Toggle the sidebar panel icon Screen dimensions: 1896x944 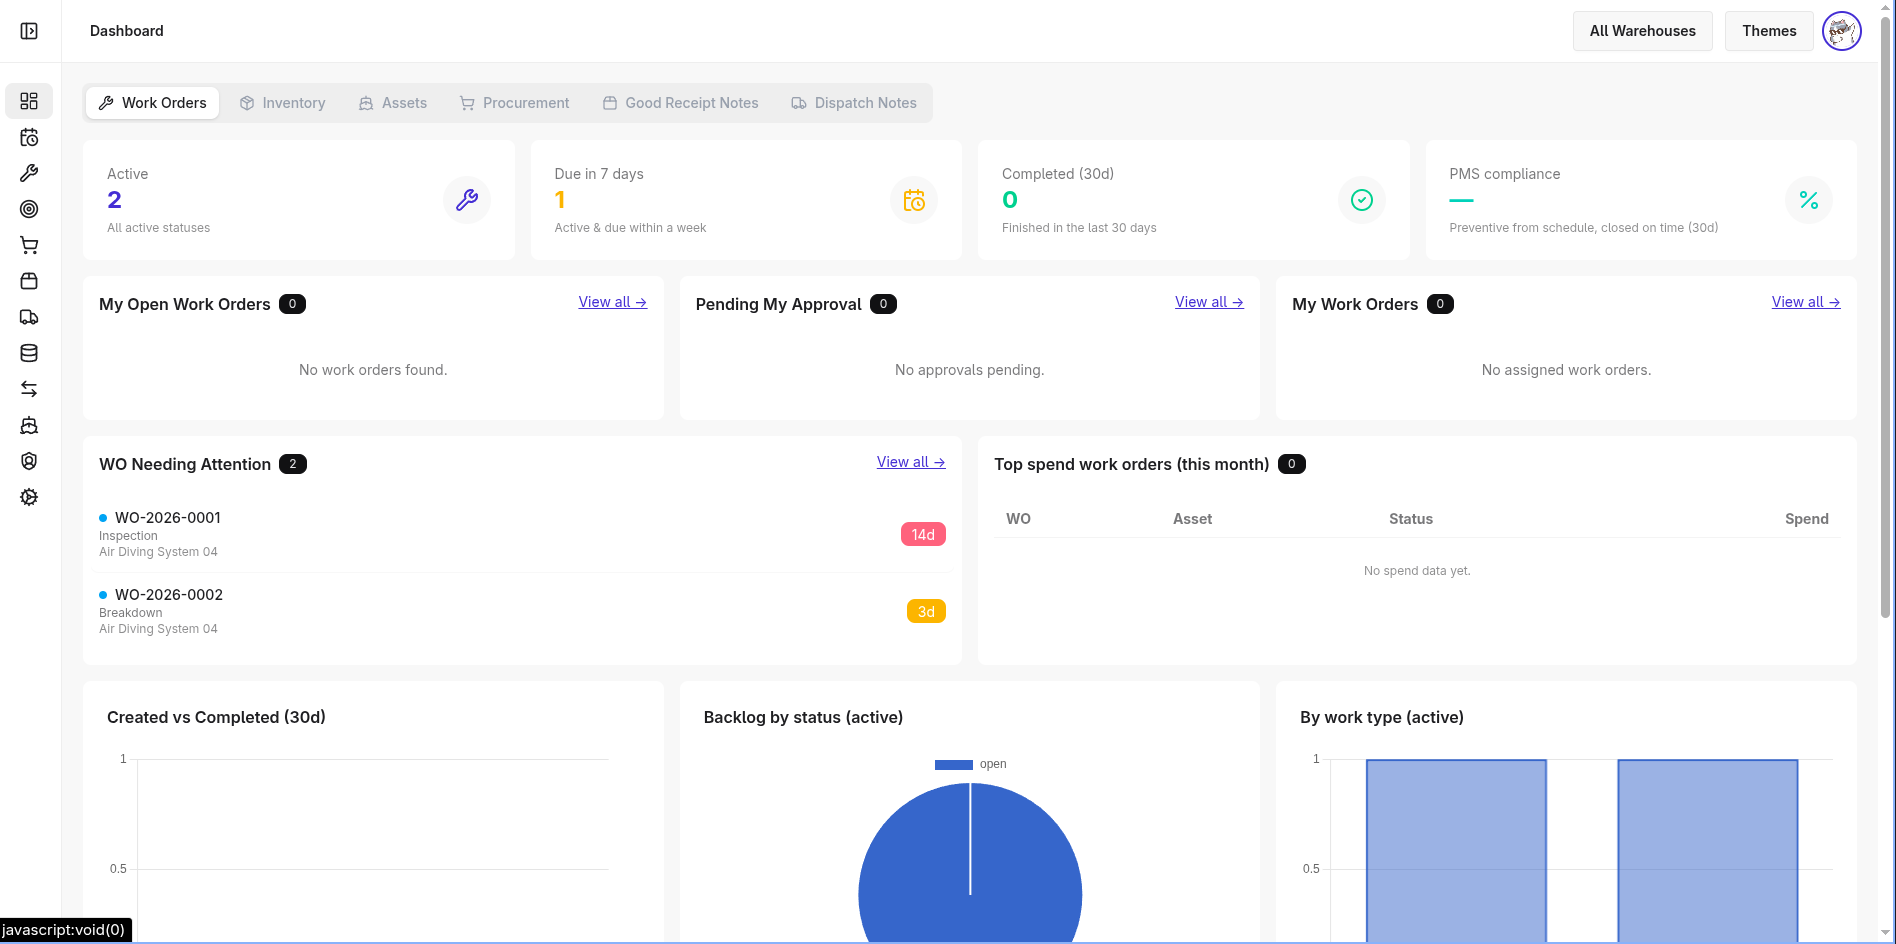click(x=29, y=31)
